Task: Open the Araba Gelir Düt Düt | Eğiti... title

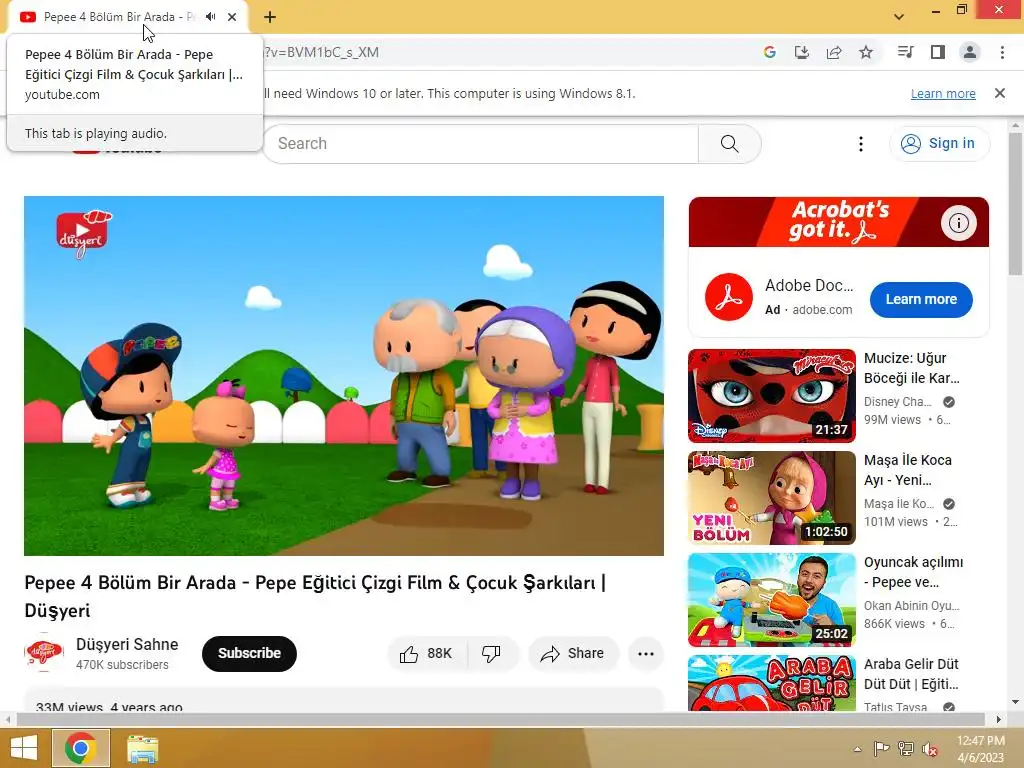Action: (911, 674)
